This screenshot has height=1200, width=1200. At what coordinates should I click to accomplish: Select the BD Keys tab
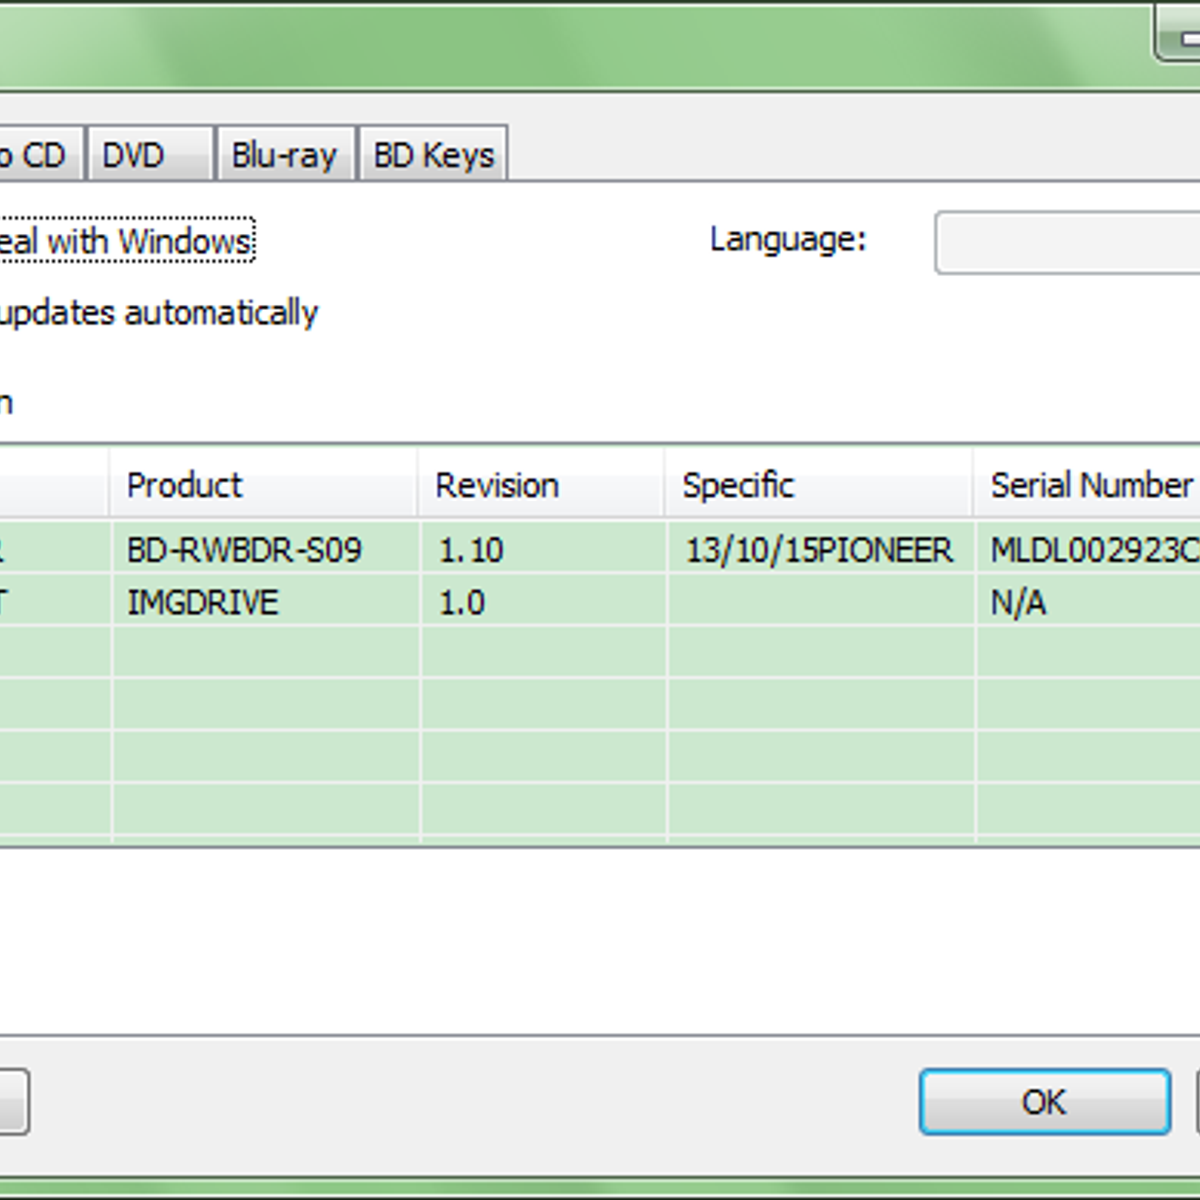click(x=433, y=155)
